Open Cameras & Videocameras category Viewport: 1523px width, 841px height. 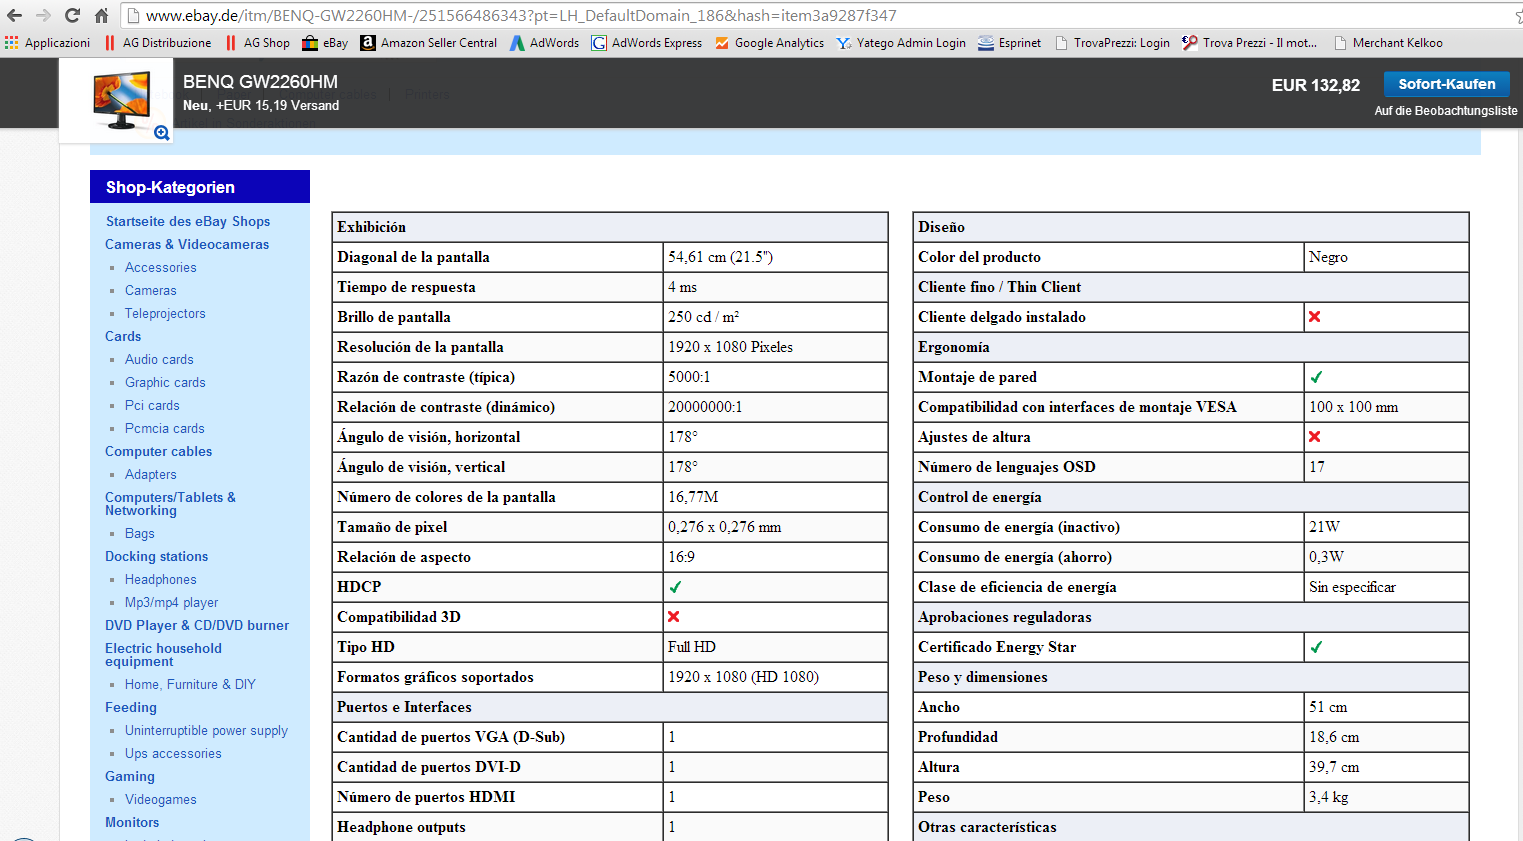(187, 244)
